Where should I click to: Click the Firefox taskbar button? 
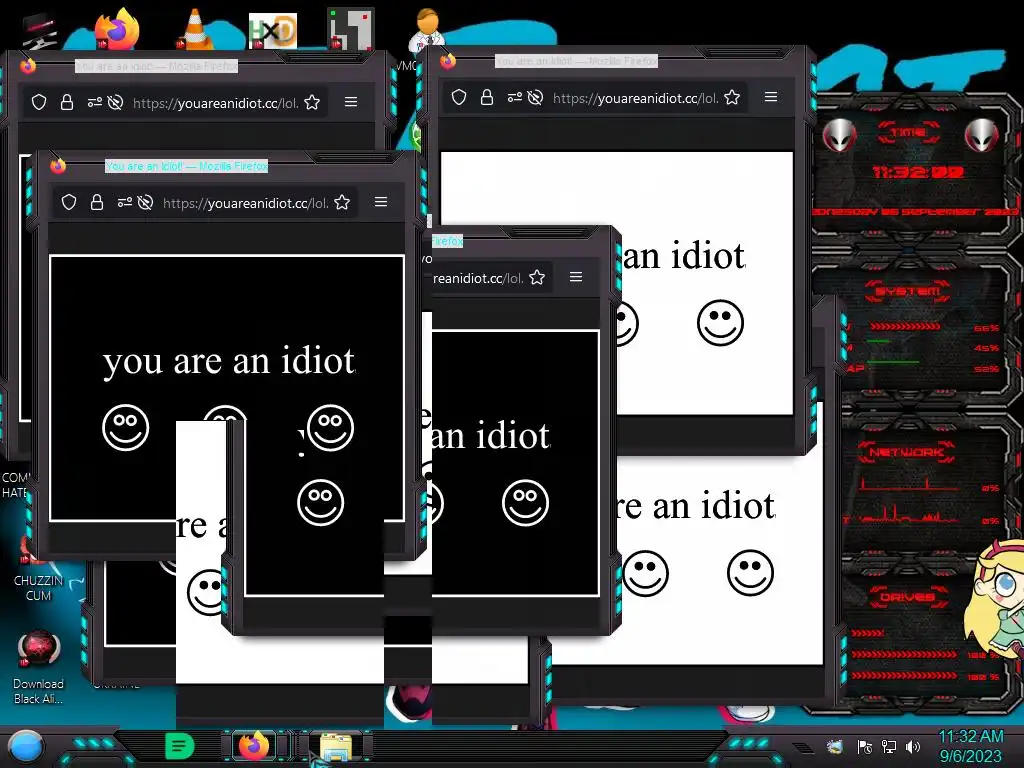(x=254, y=746)
